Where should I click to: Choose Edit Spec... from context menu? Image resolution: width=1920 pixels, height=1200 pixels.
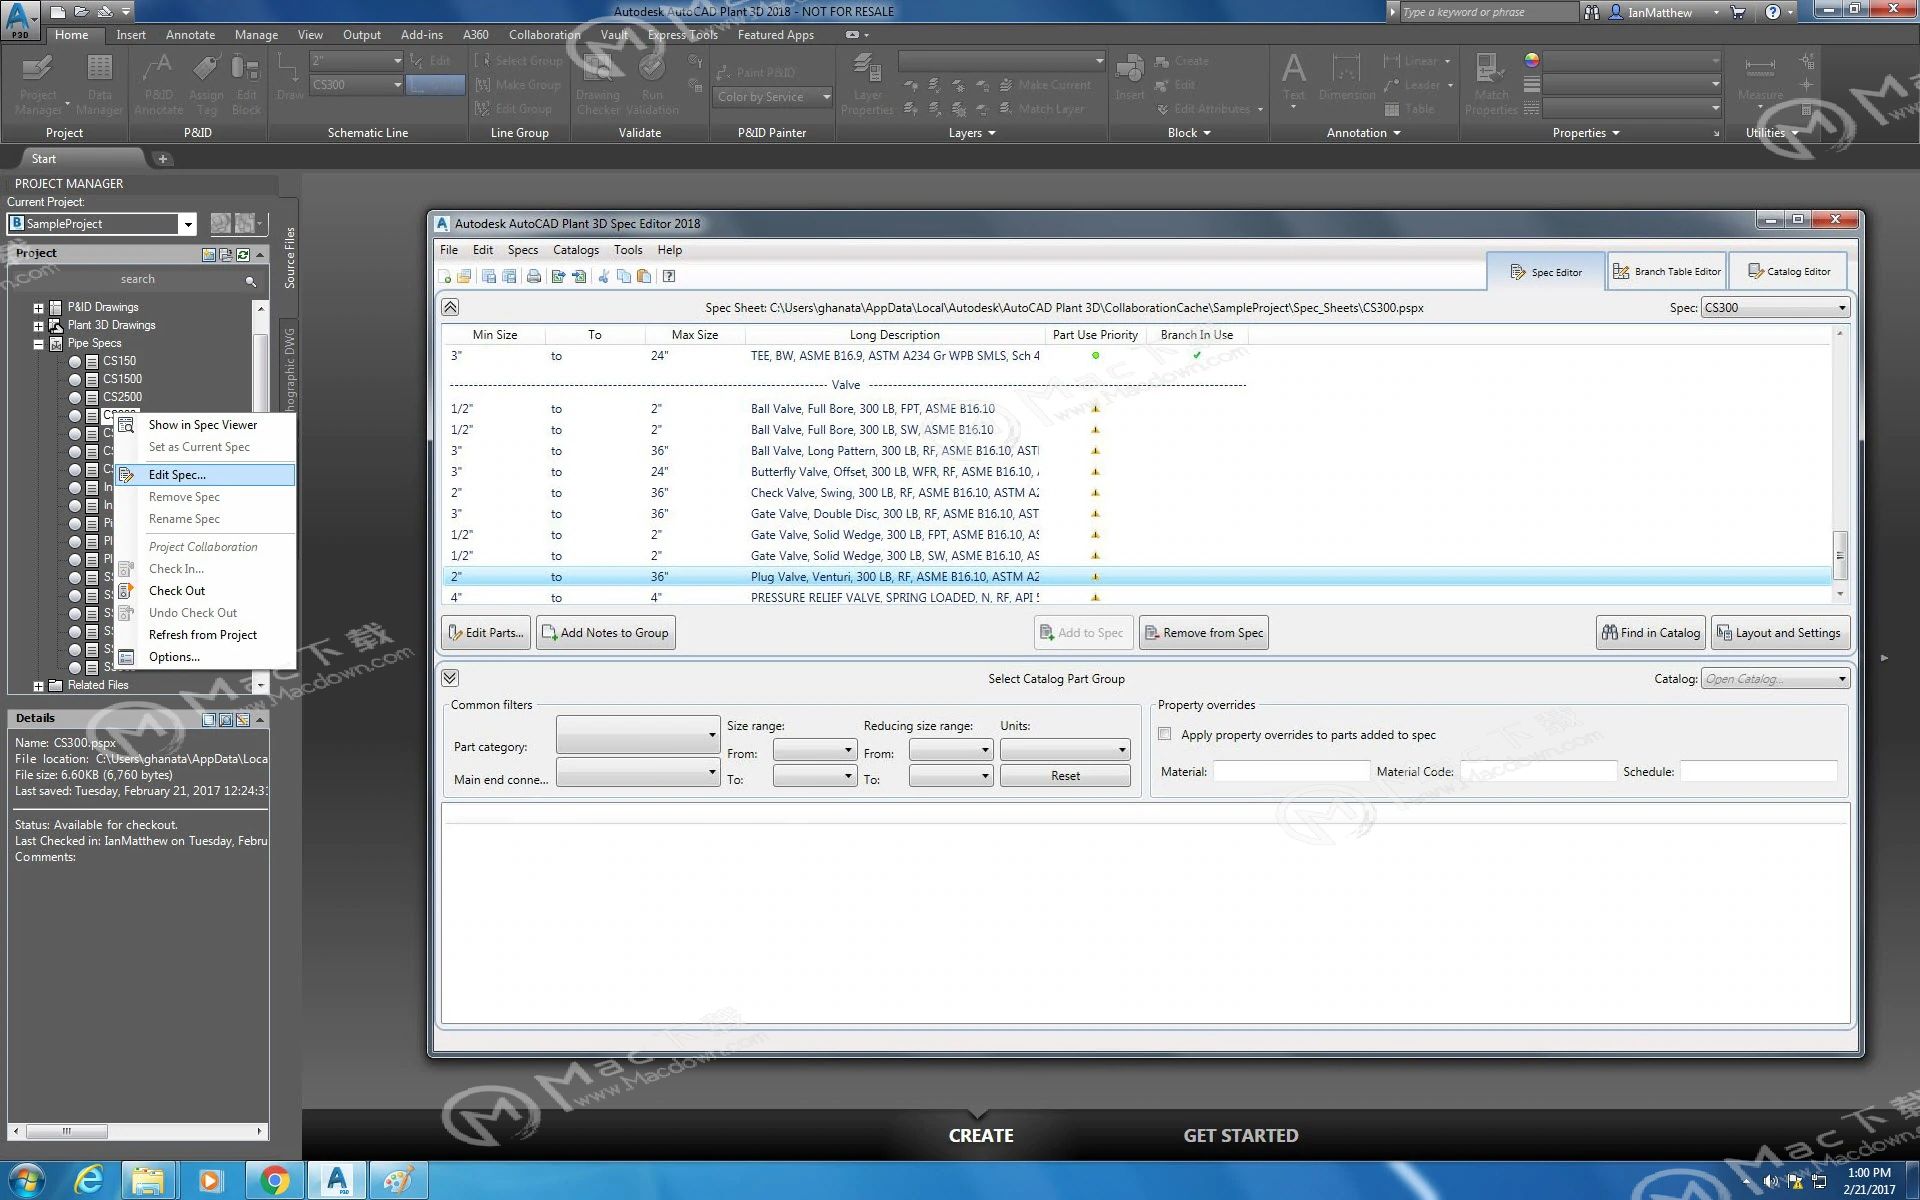click(x=205, y=475)
